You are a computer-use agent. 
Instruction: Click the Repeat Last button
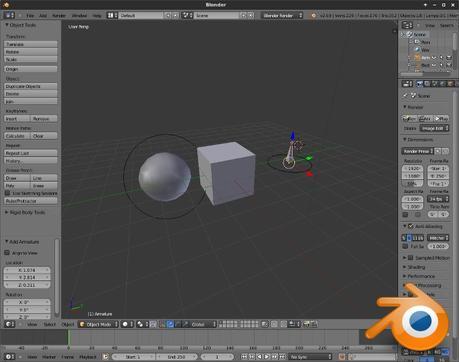(31, 153)
